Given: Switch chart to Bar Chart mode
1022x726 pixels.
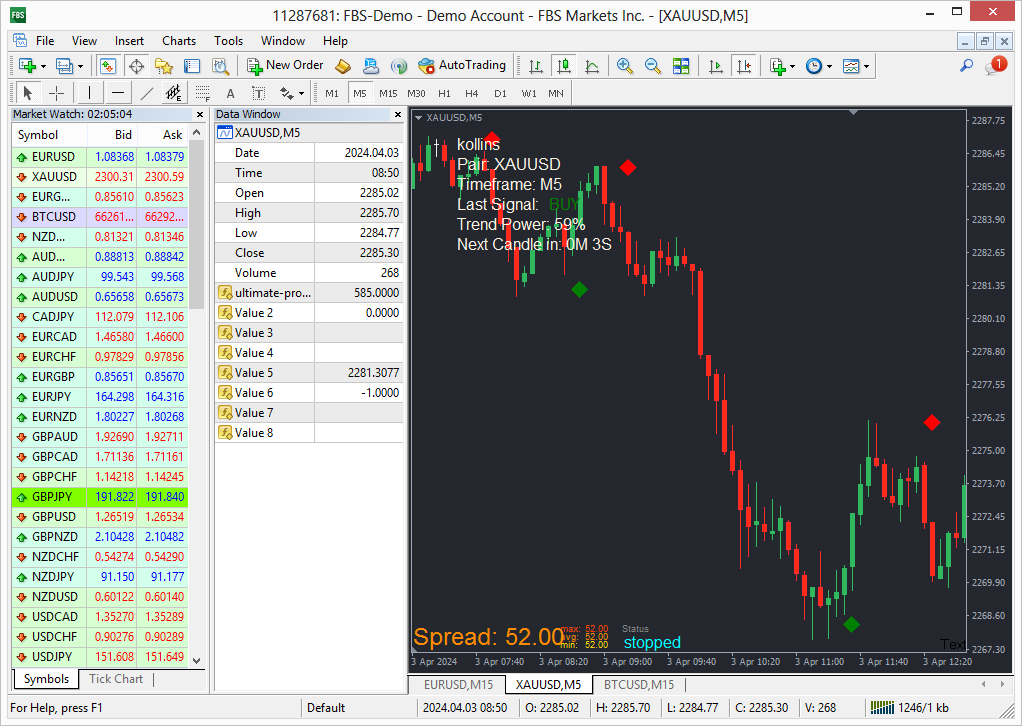Looking at the screenshot, I should [536, 66].
